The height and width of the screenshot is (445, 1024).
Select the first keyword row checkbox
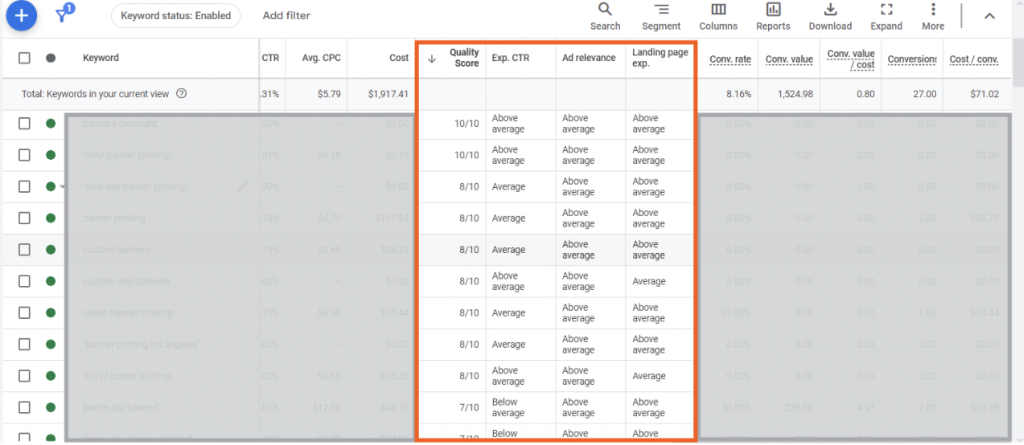(x=24, y=124)
